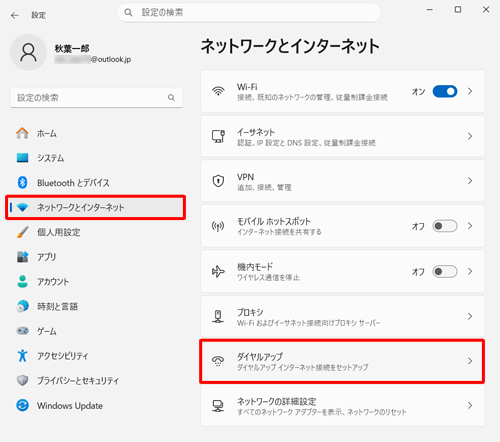Click the proxy server icon
500x442 pixels.
(x=218, y=317)
